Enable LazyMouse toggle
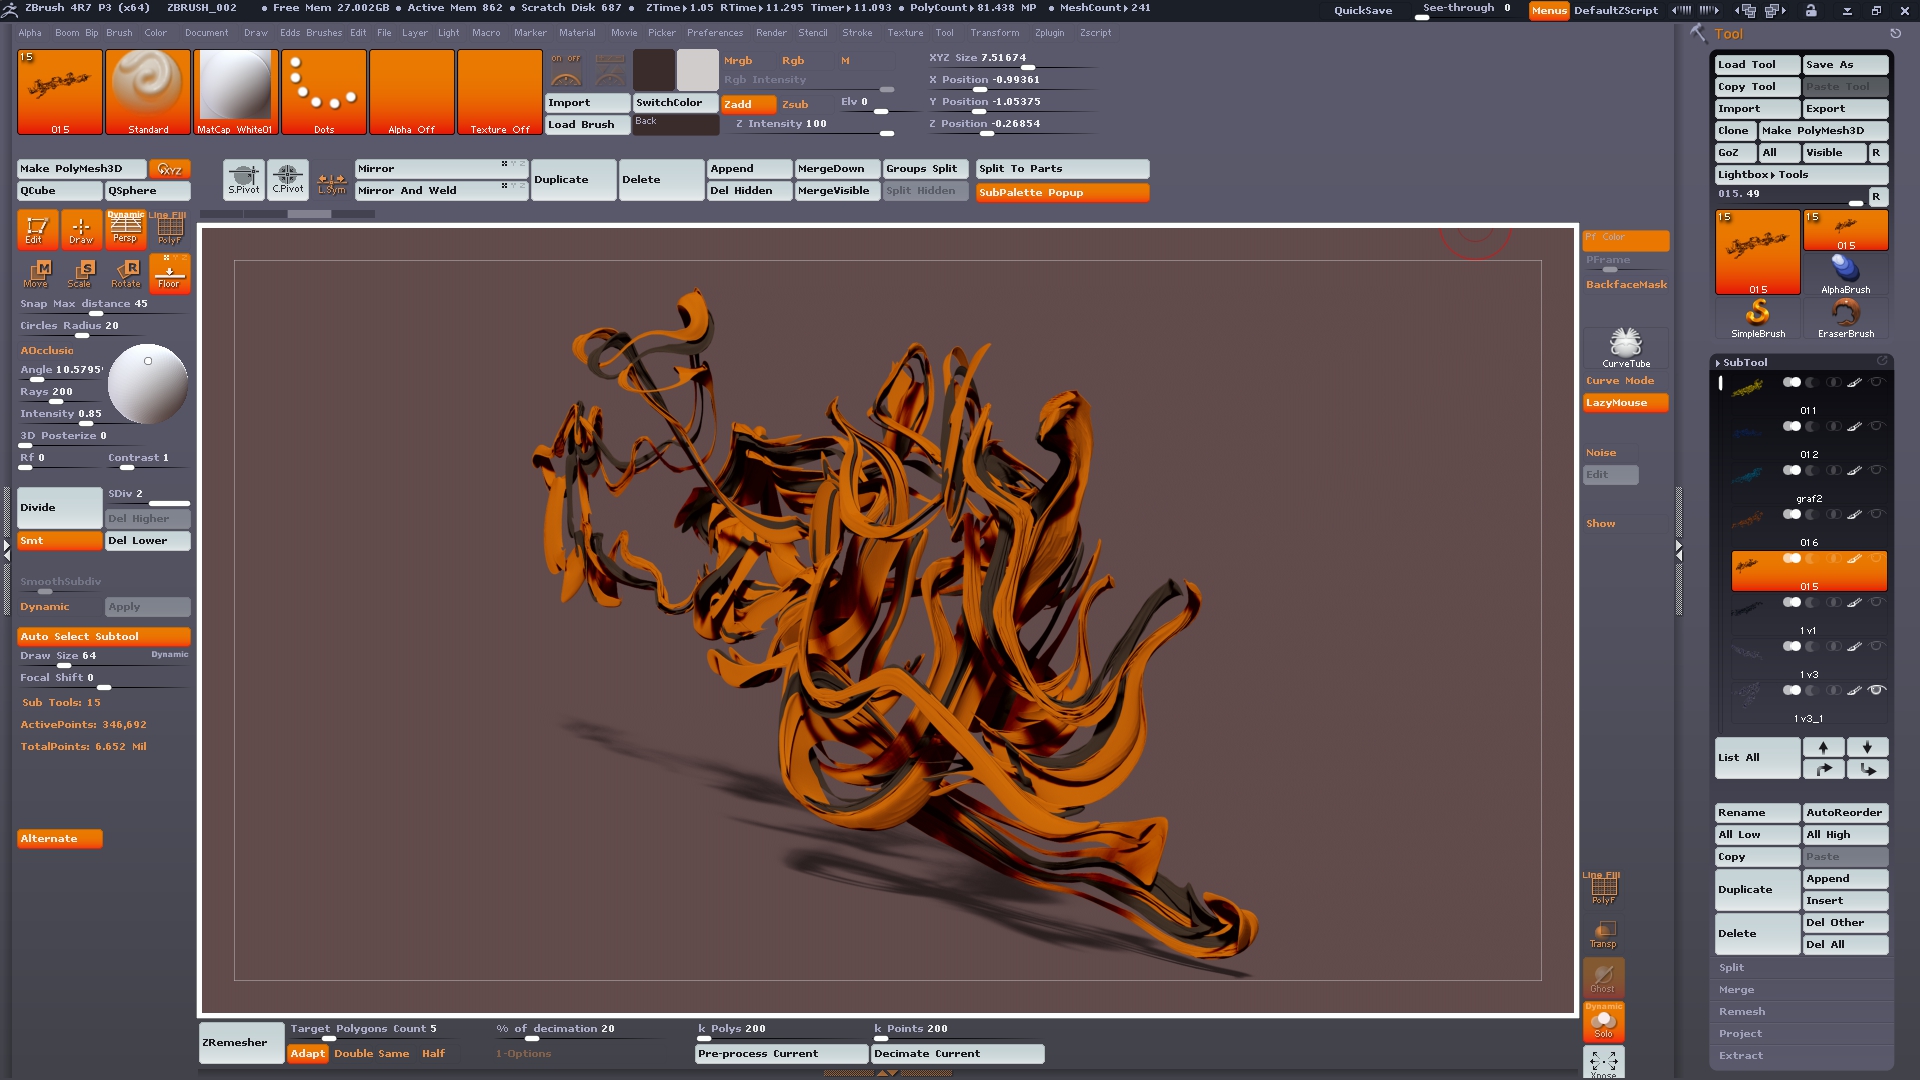The height and width of the screenshot is (1080, 1920). coord(1625,403)
